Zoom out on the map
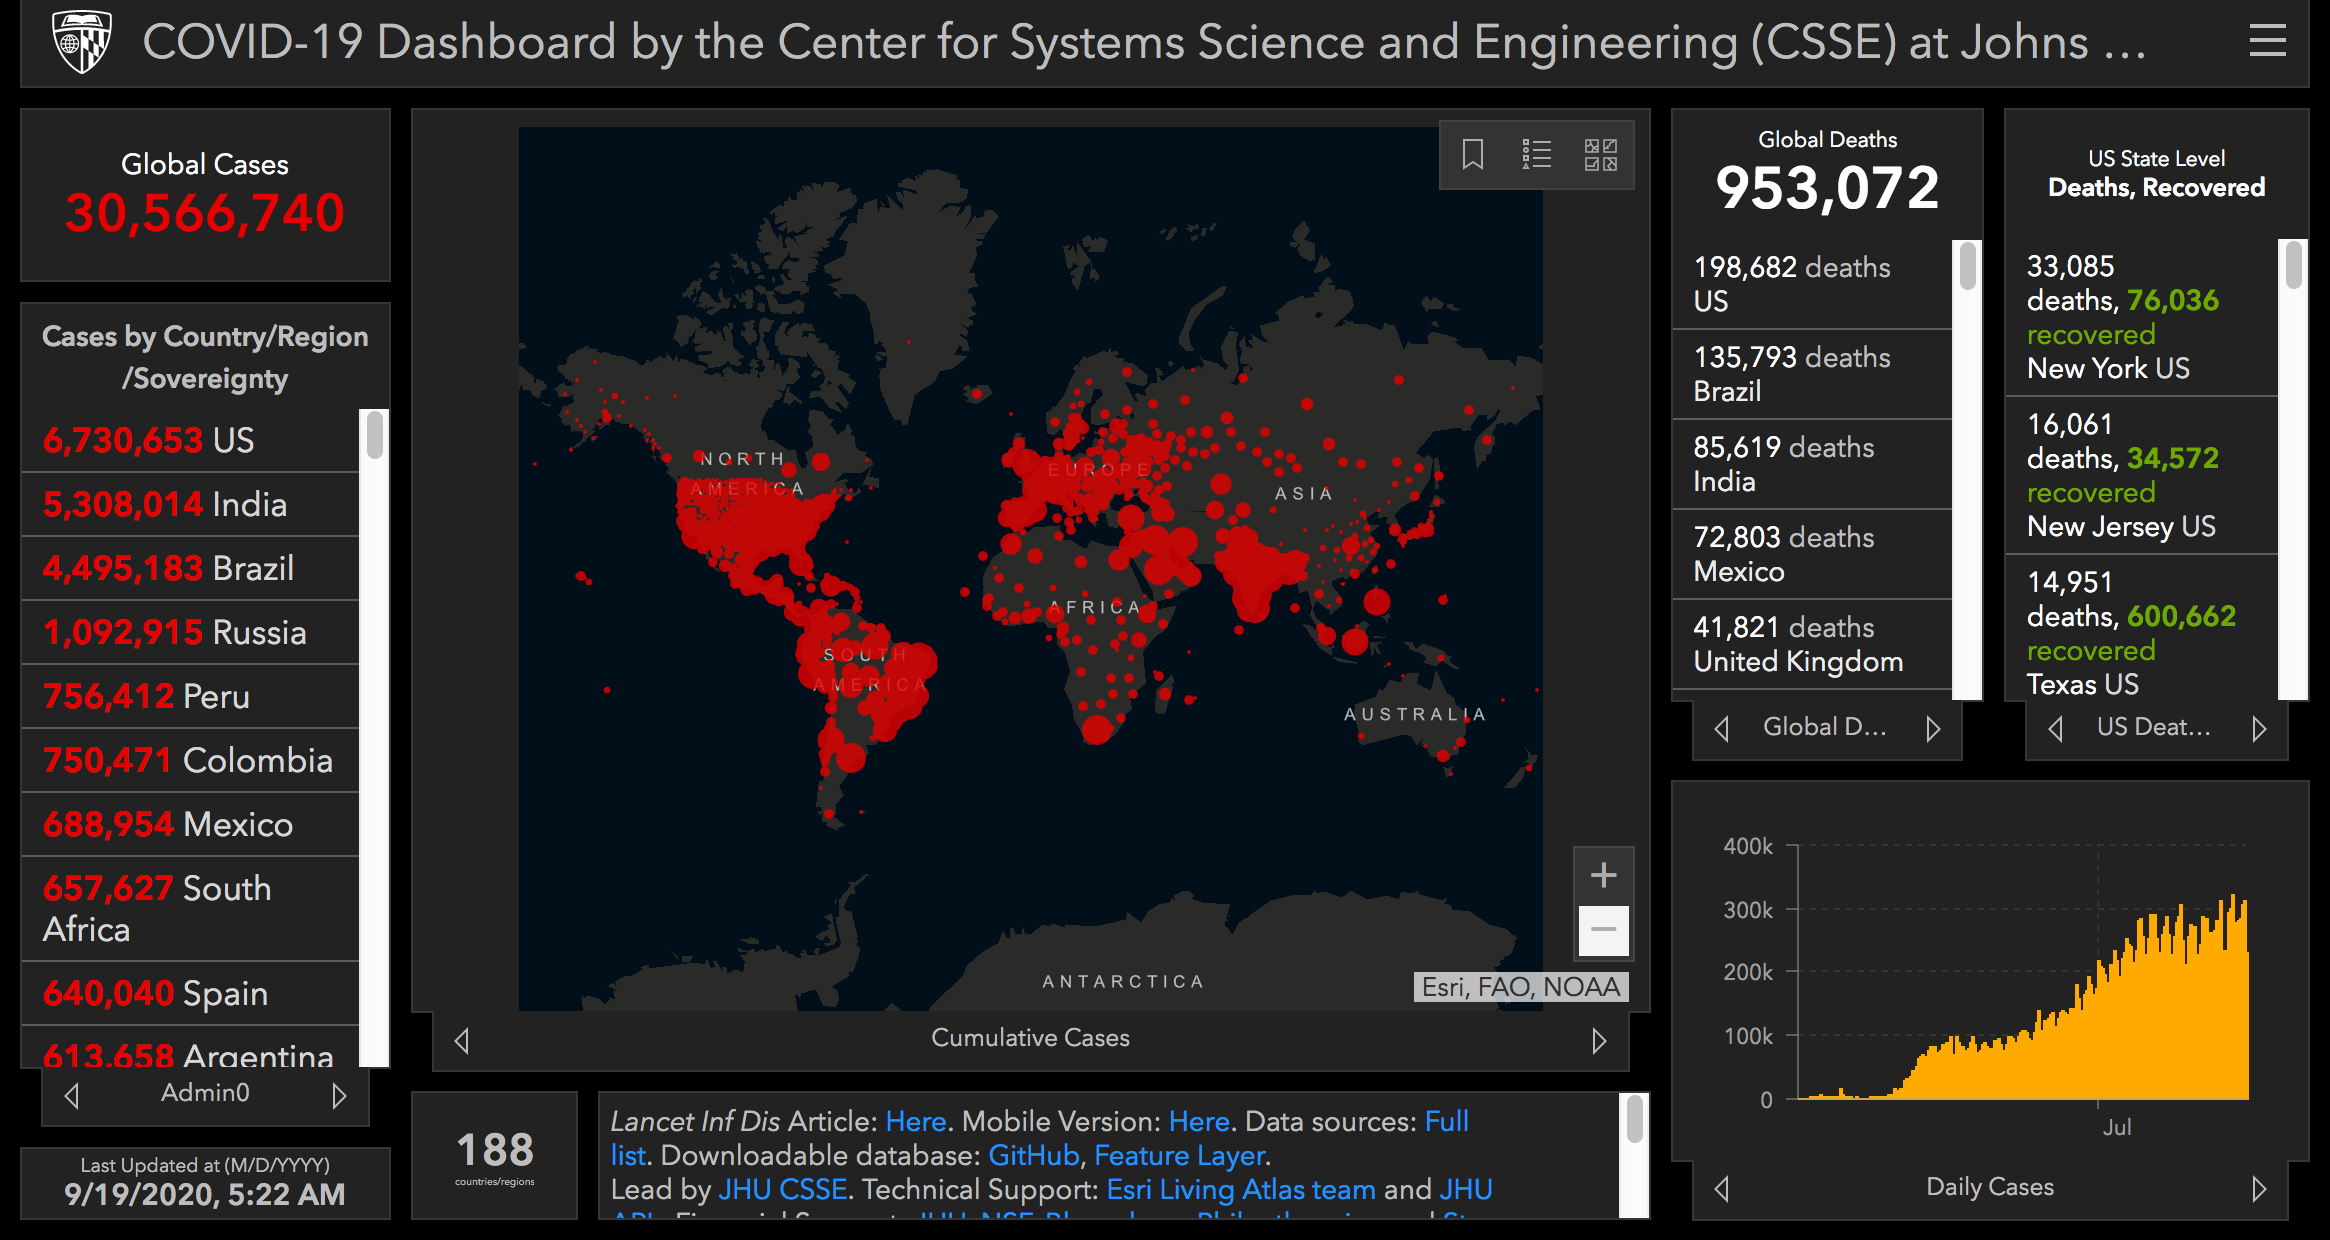The width and height of the screenshot is (2330, 1240). [1603, 930]
